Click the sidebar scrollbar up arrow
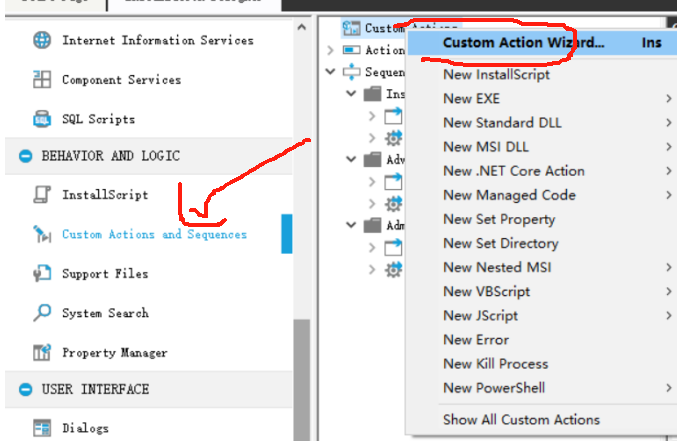Screen dimensions: 677x441 (x=302, y=27)
